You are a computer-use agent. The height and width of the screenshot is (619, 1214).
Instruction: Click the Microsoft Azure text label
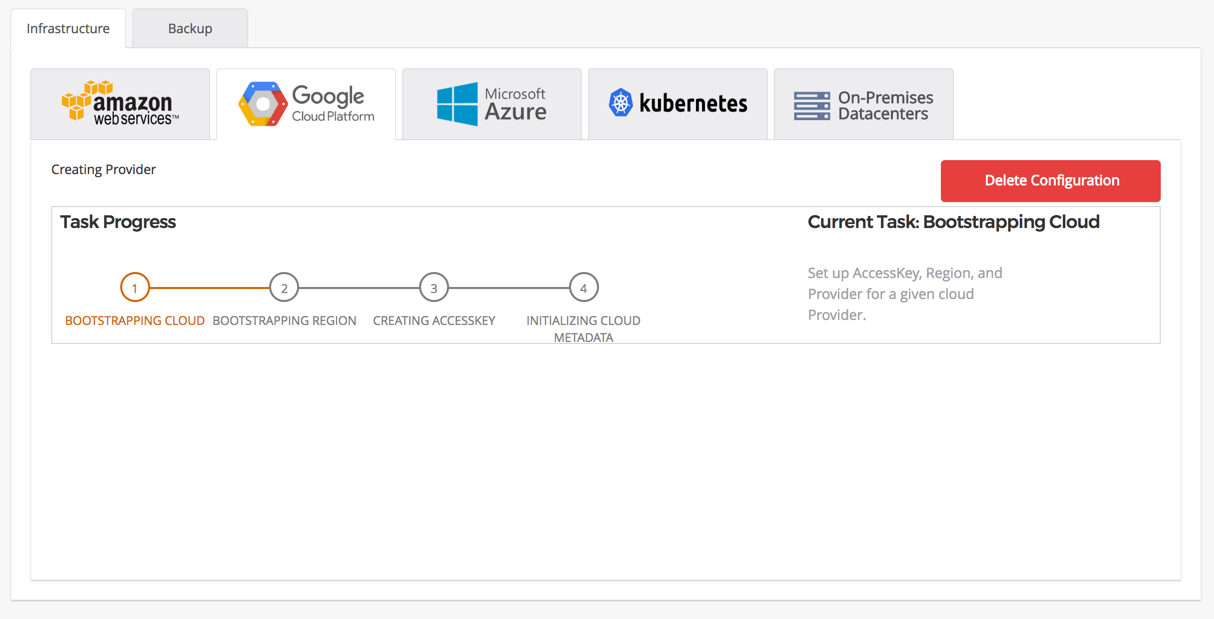(516, 104)
